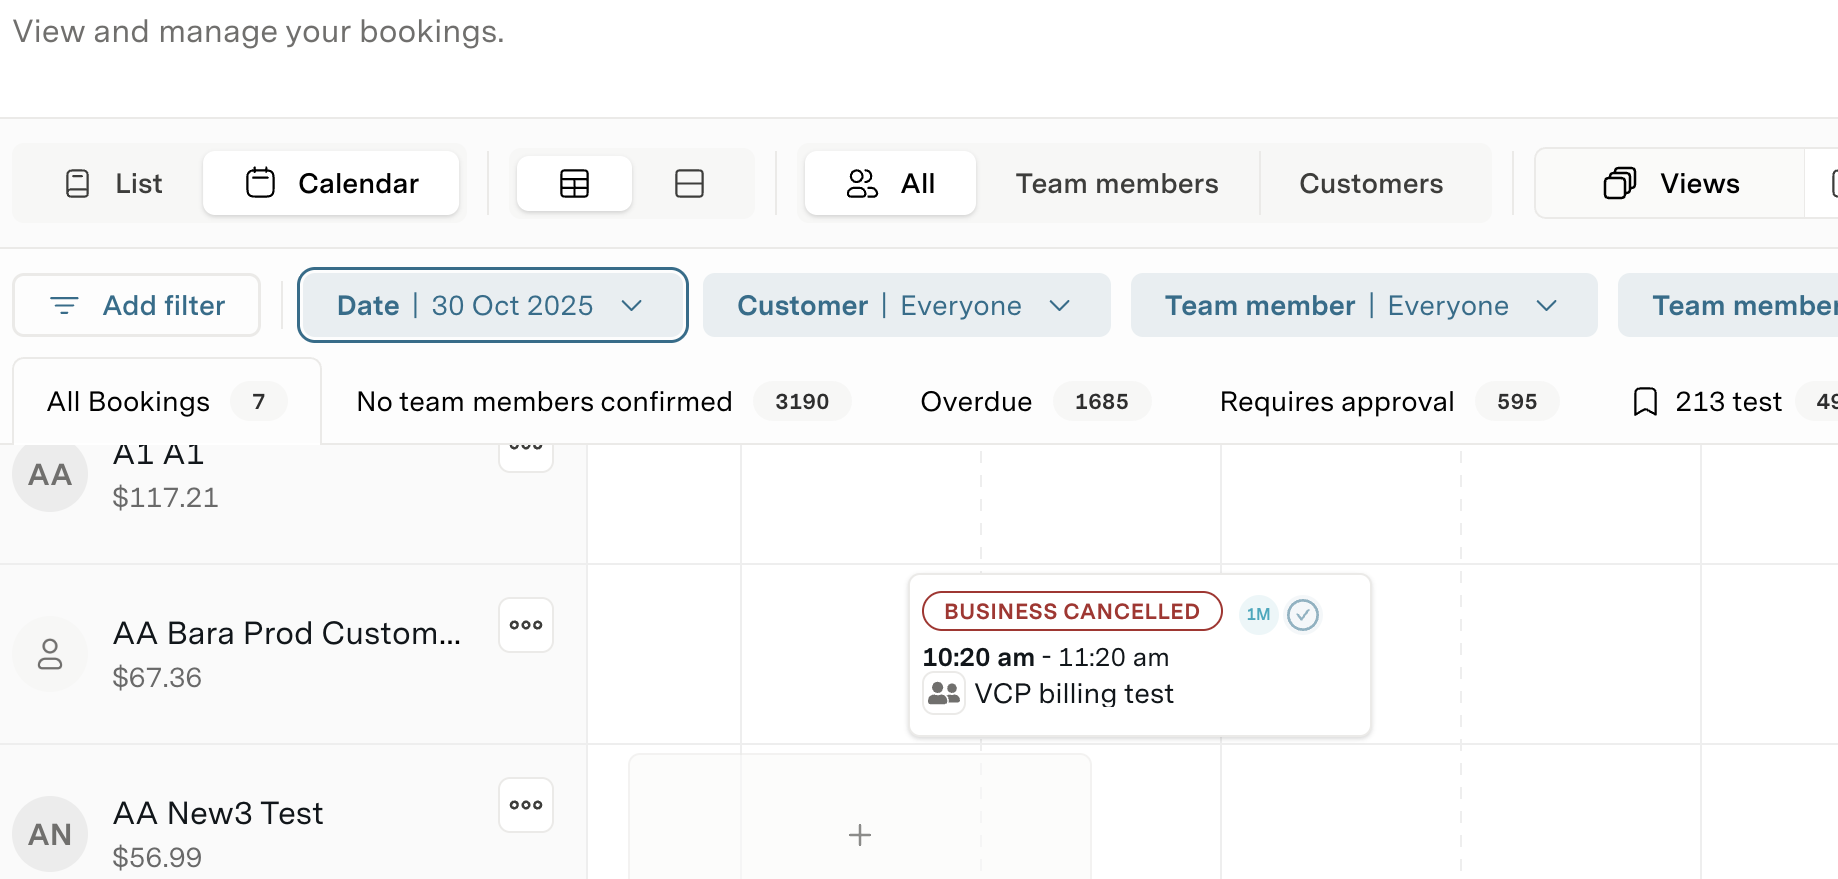Expand the Team member Everyone filter dropdown
The width and height of the screenshot is (1838, 879).
1363,305
